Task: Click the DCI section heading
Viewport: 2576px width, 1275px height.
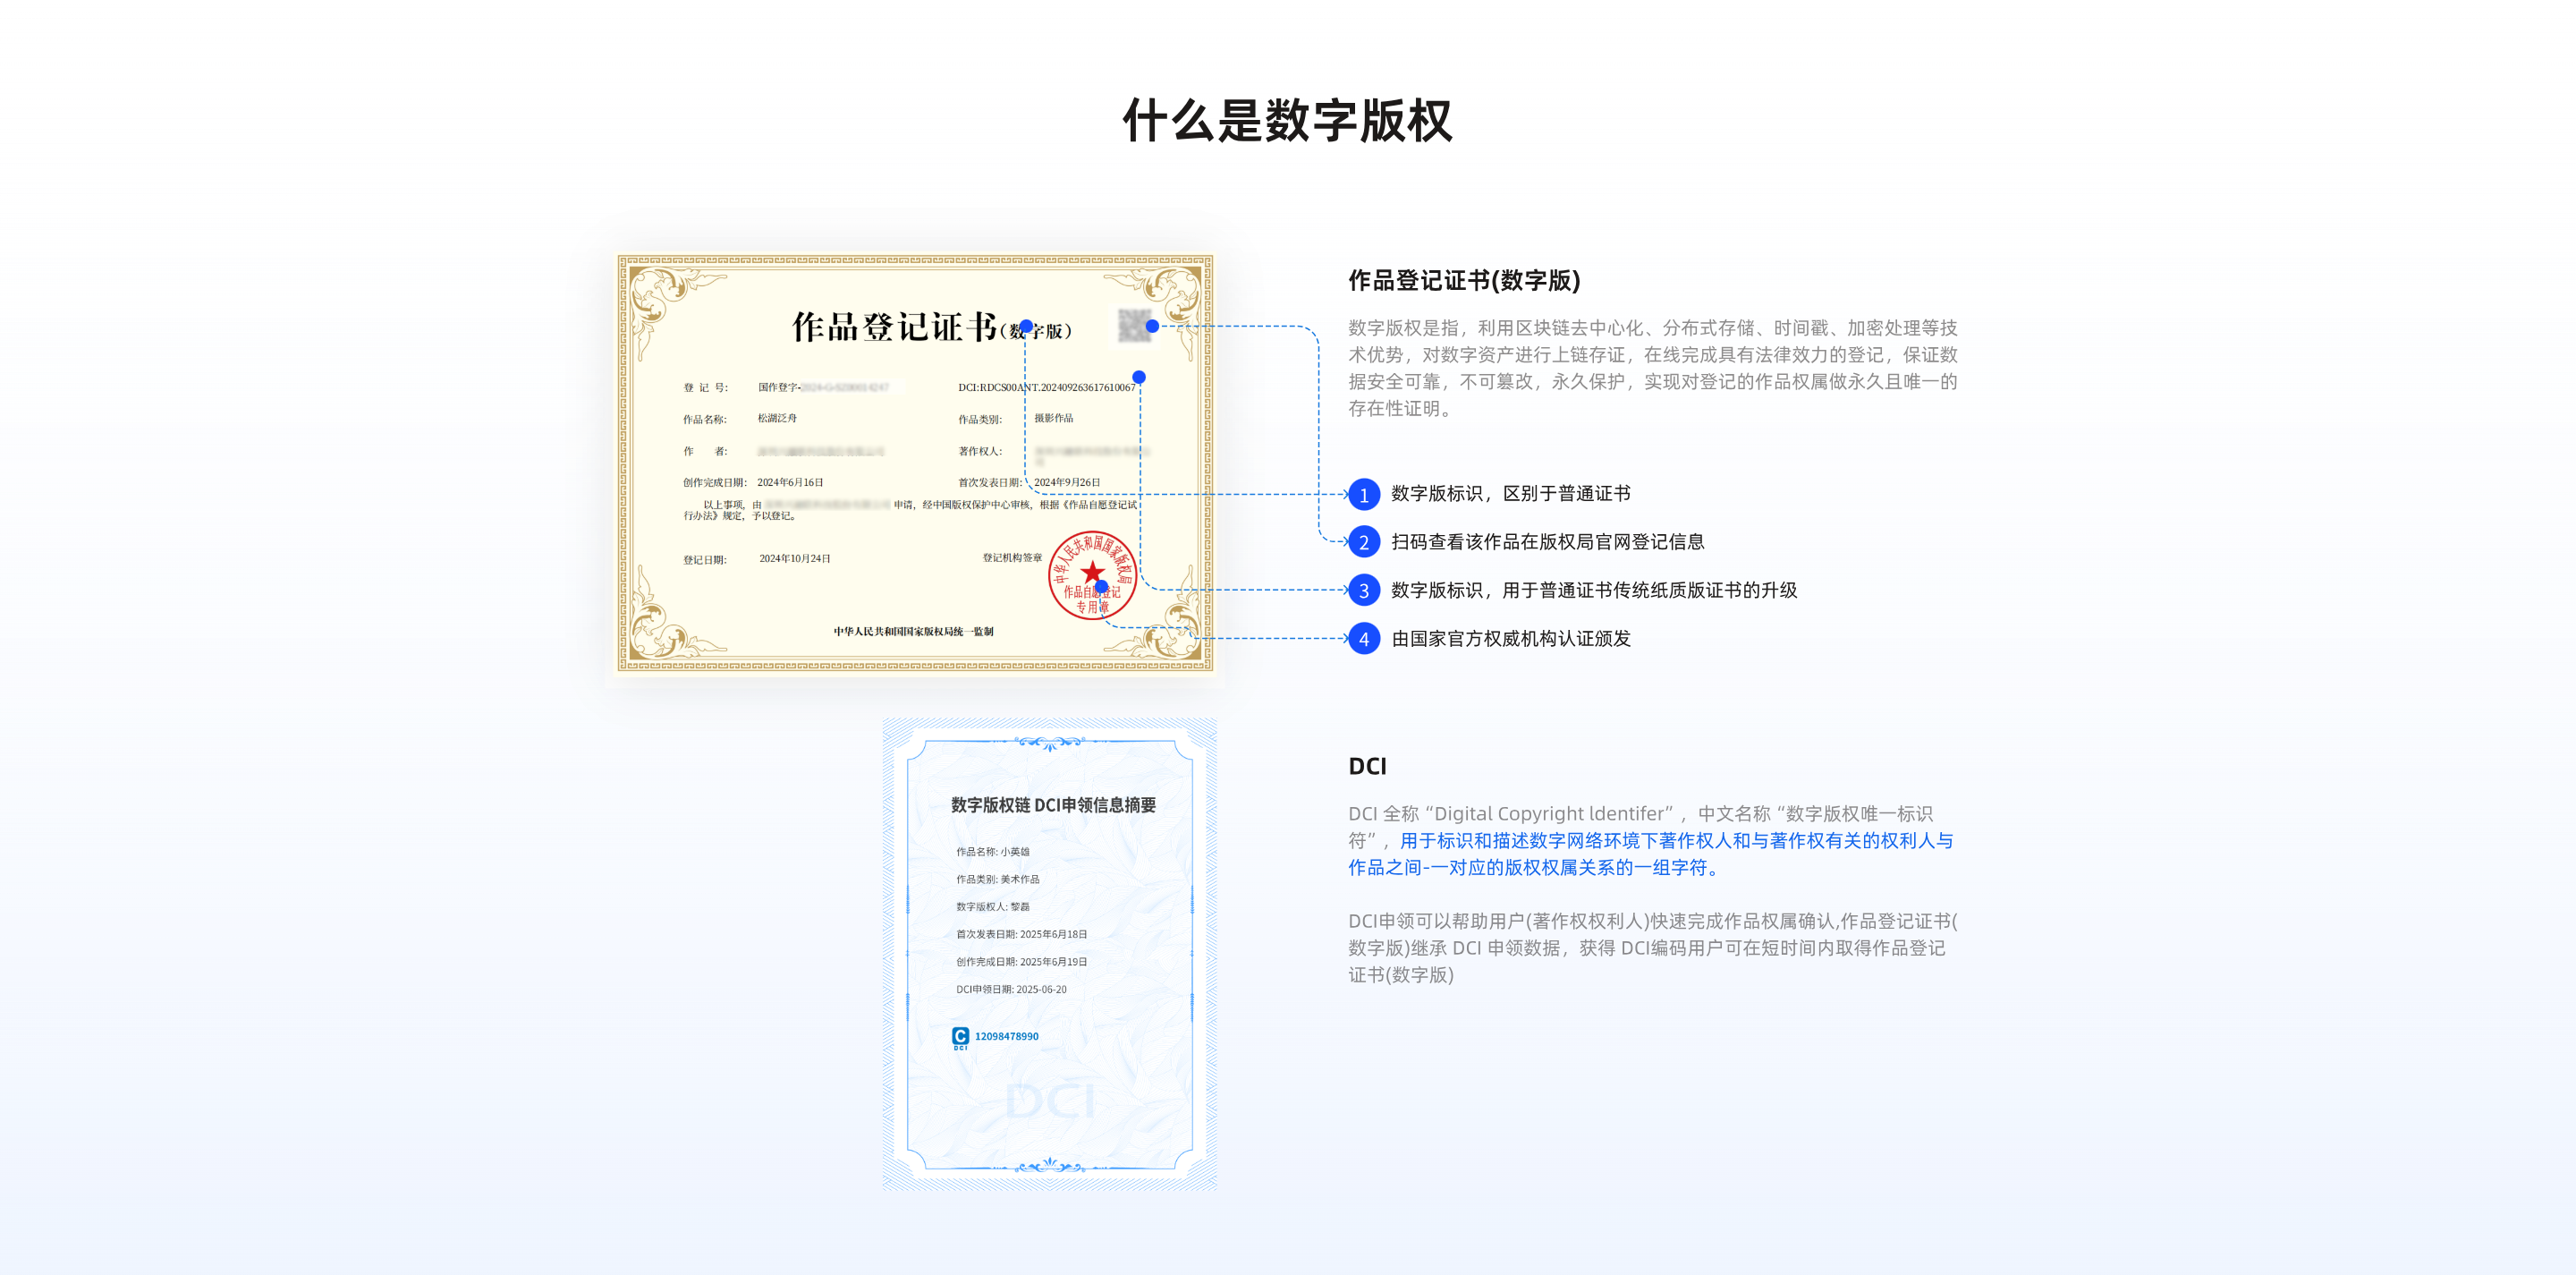Action: coord(1366,766)
